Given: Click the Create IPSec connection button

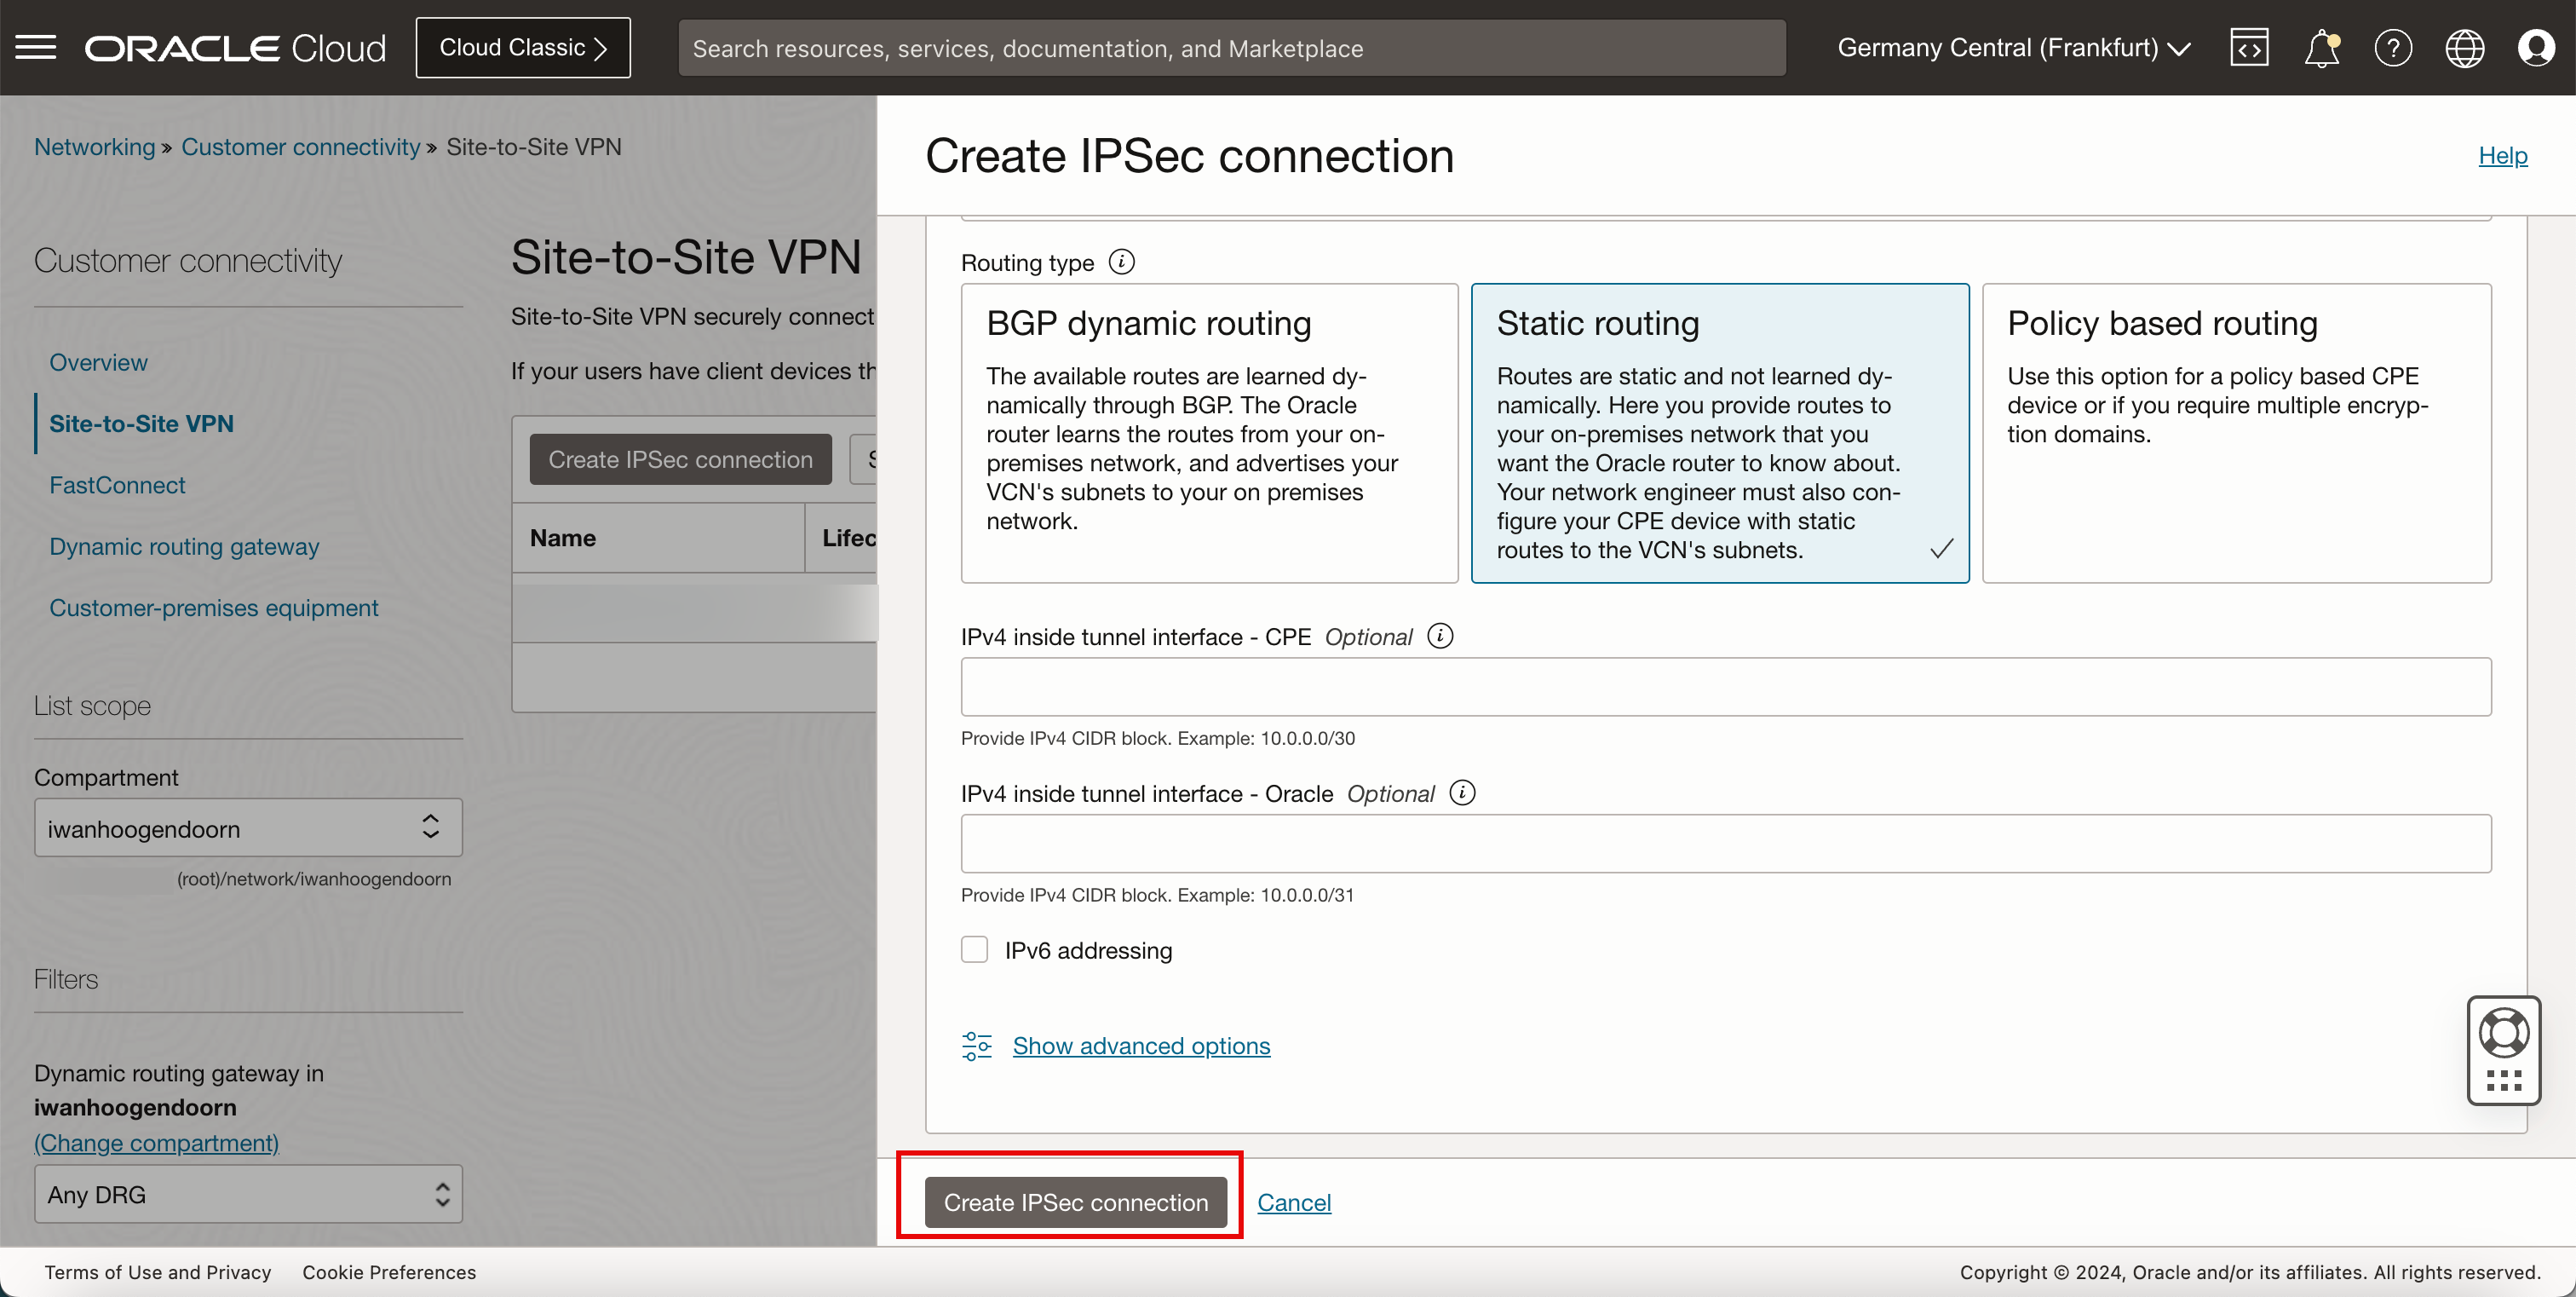Looking at the screenshot, I should tap(1077, 1202).
